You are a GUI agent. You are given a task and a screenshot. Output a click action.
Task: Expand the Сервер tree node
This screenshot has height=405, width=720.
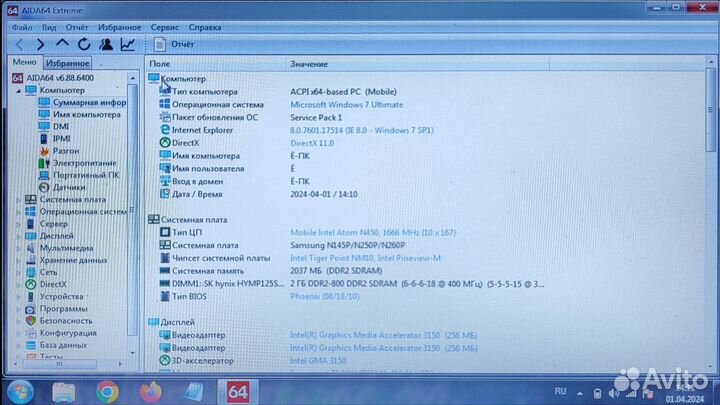coord(18,224)
